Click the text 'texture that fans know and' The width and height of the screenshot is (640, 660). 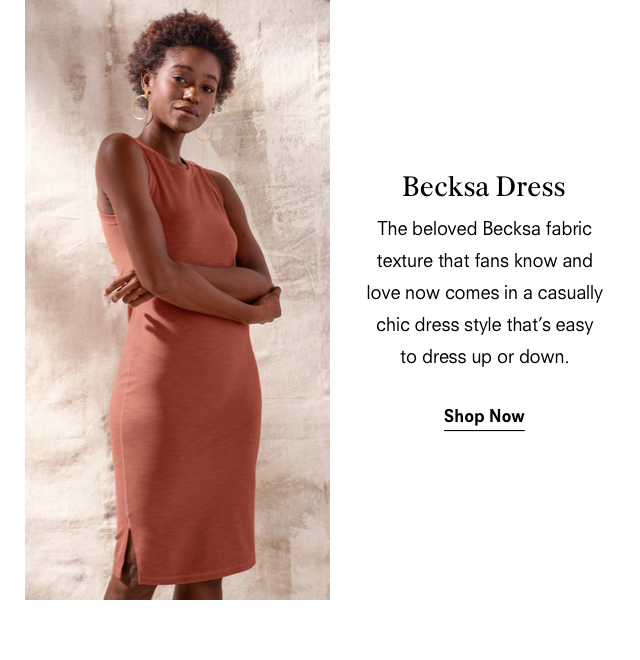[x=484, y=261]
